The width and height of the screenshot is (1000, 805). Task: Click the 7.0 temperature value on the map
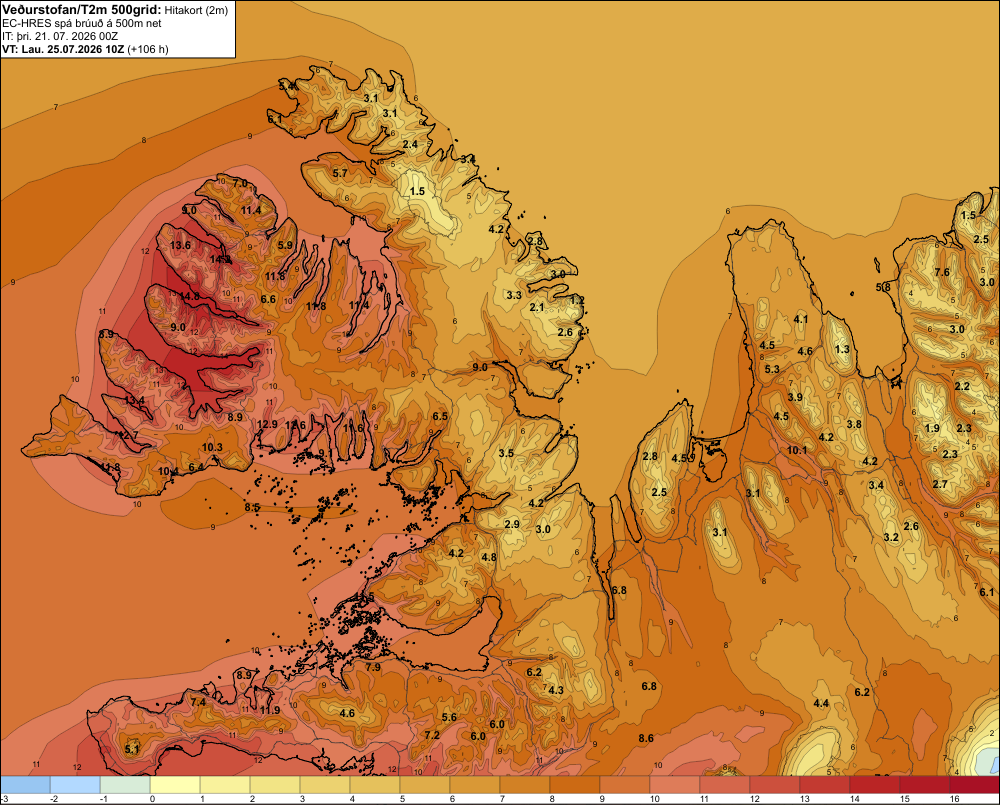tap(240, 183)
